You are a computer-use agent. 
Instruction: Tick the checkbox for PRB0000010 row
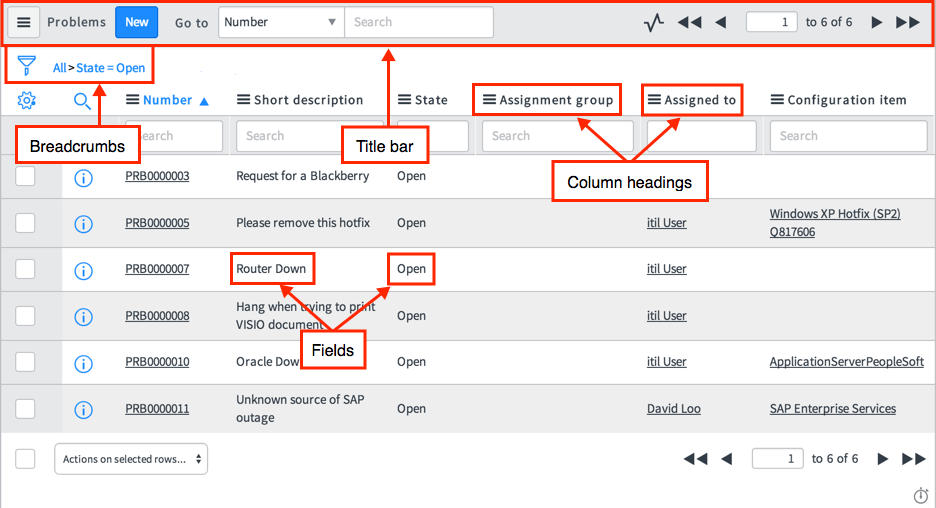26,362
